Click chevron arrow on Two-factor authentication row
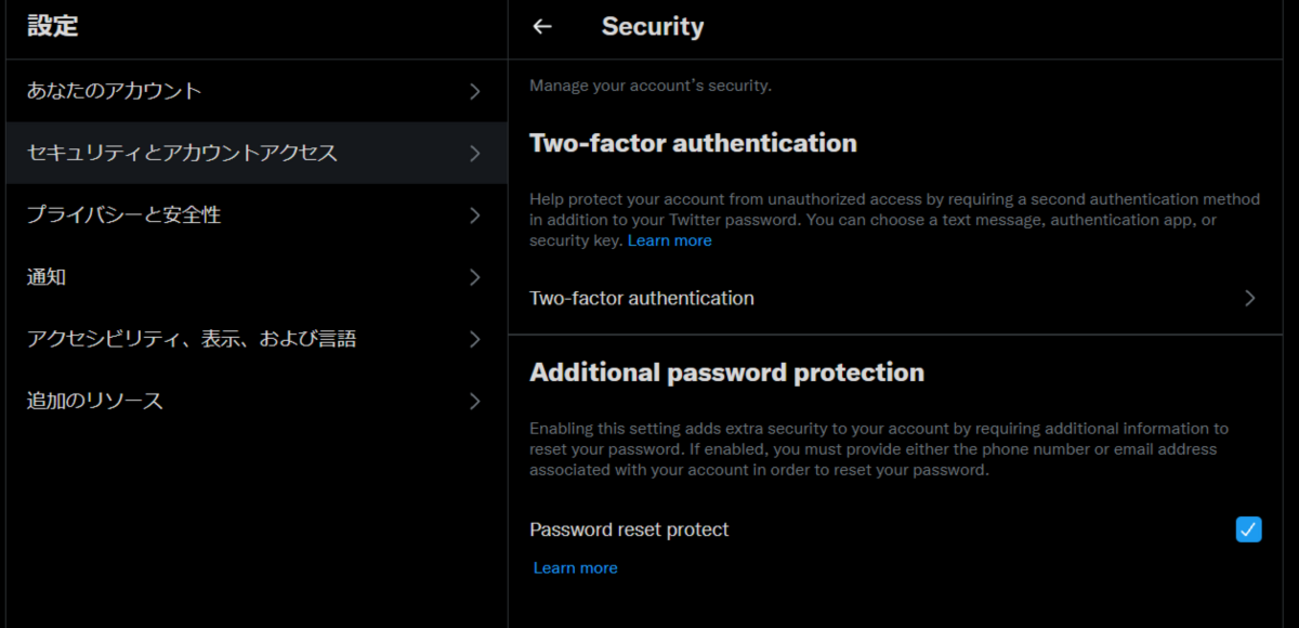Viewport: 1299px width, 628px height. [x=1249, y=298]
